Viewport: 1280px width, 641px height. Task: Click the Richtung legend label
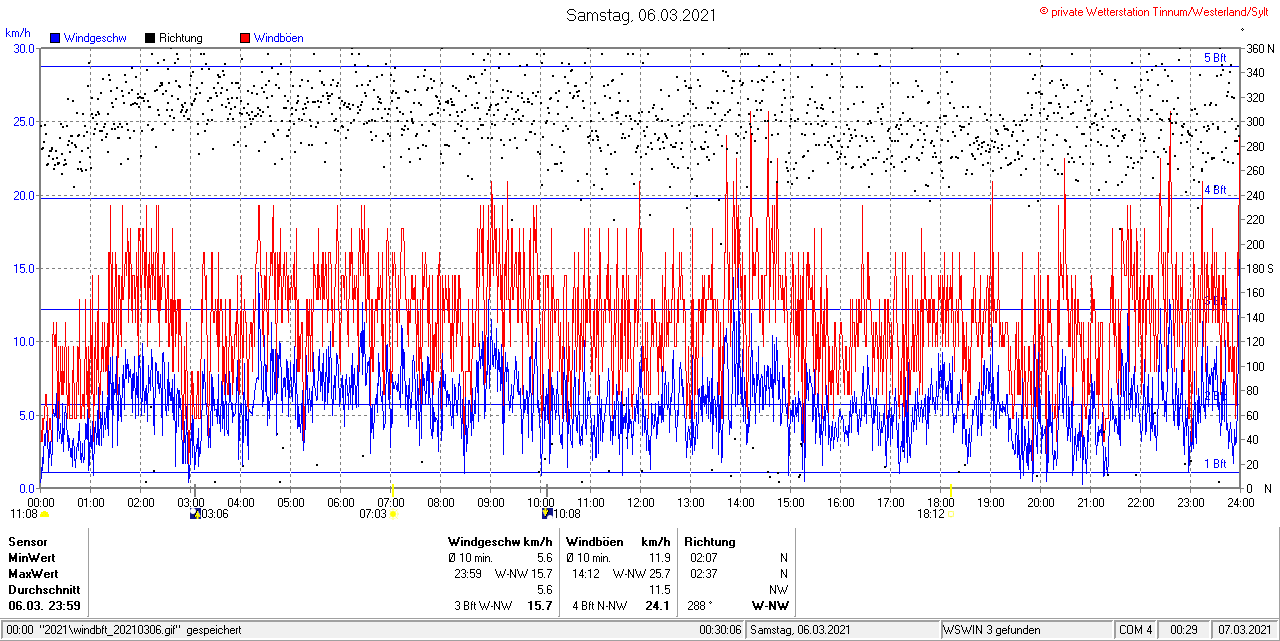point(181,38)
